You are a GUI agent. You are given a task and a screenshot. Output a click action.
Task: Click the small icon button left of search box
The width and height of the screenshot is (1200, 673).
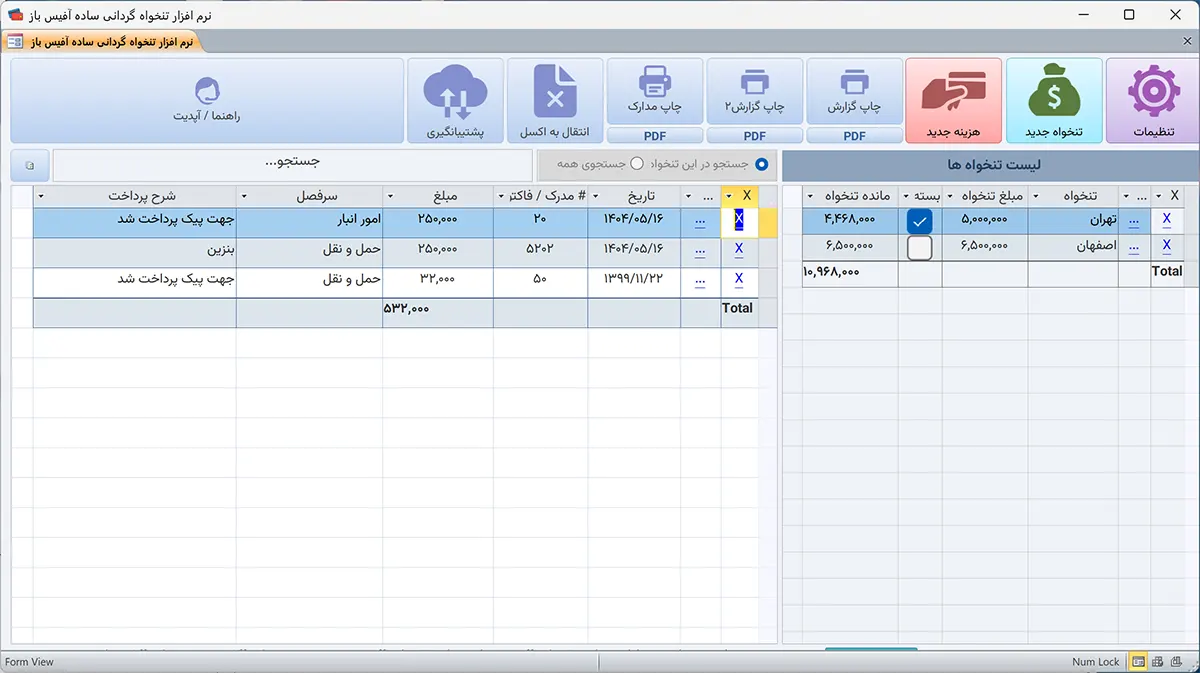point(30,165)
